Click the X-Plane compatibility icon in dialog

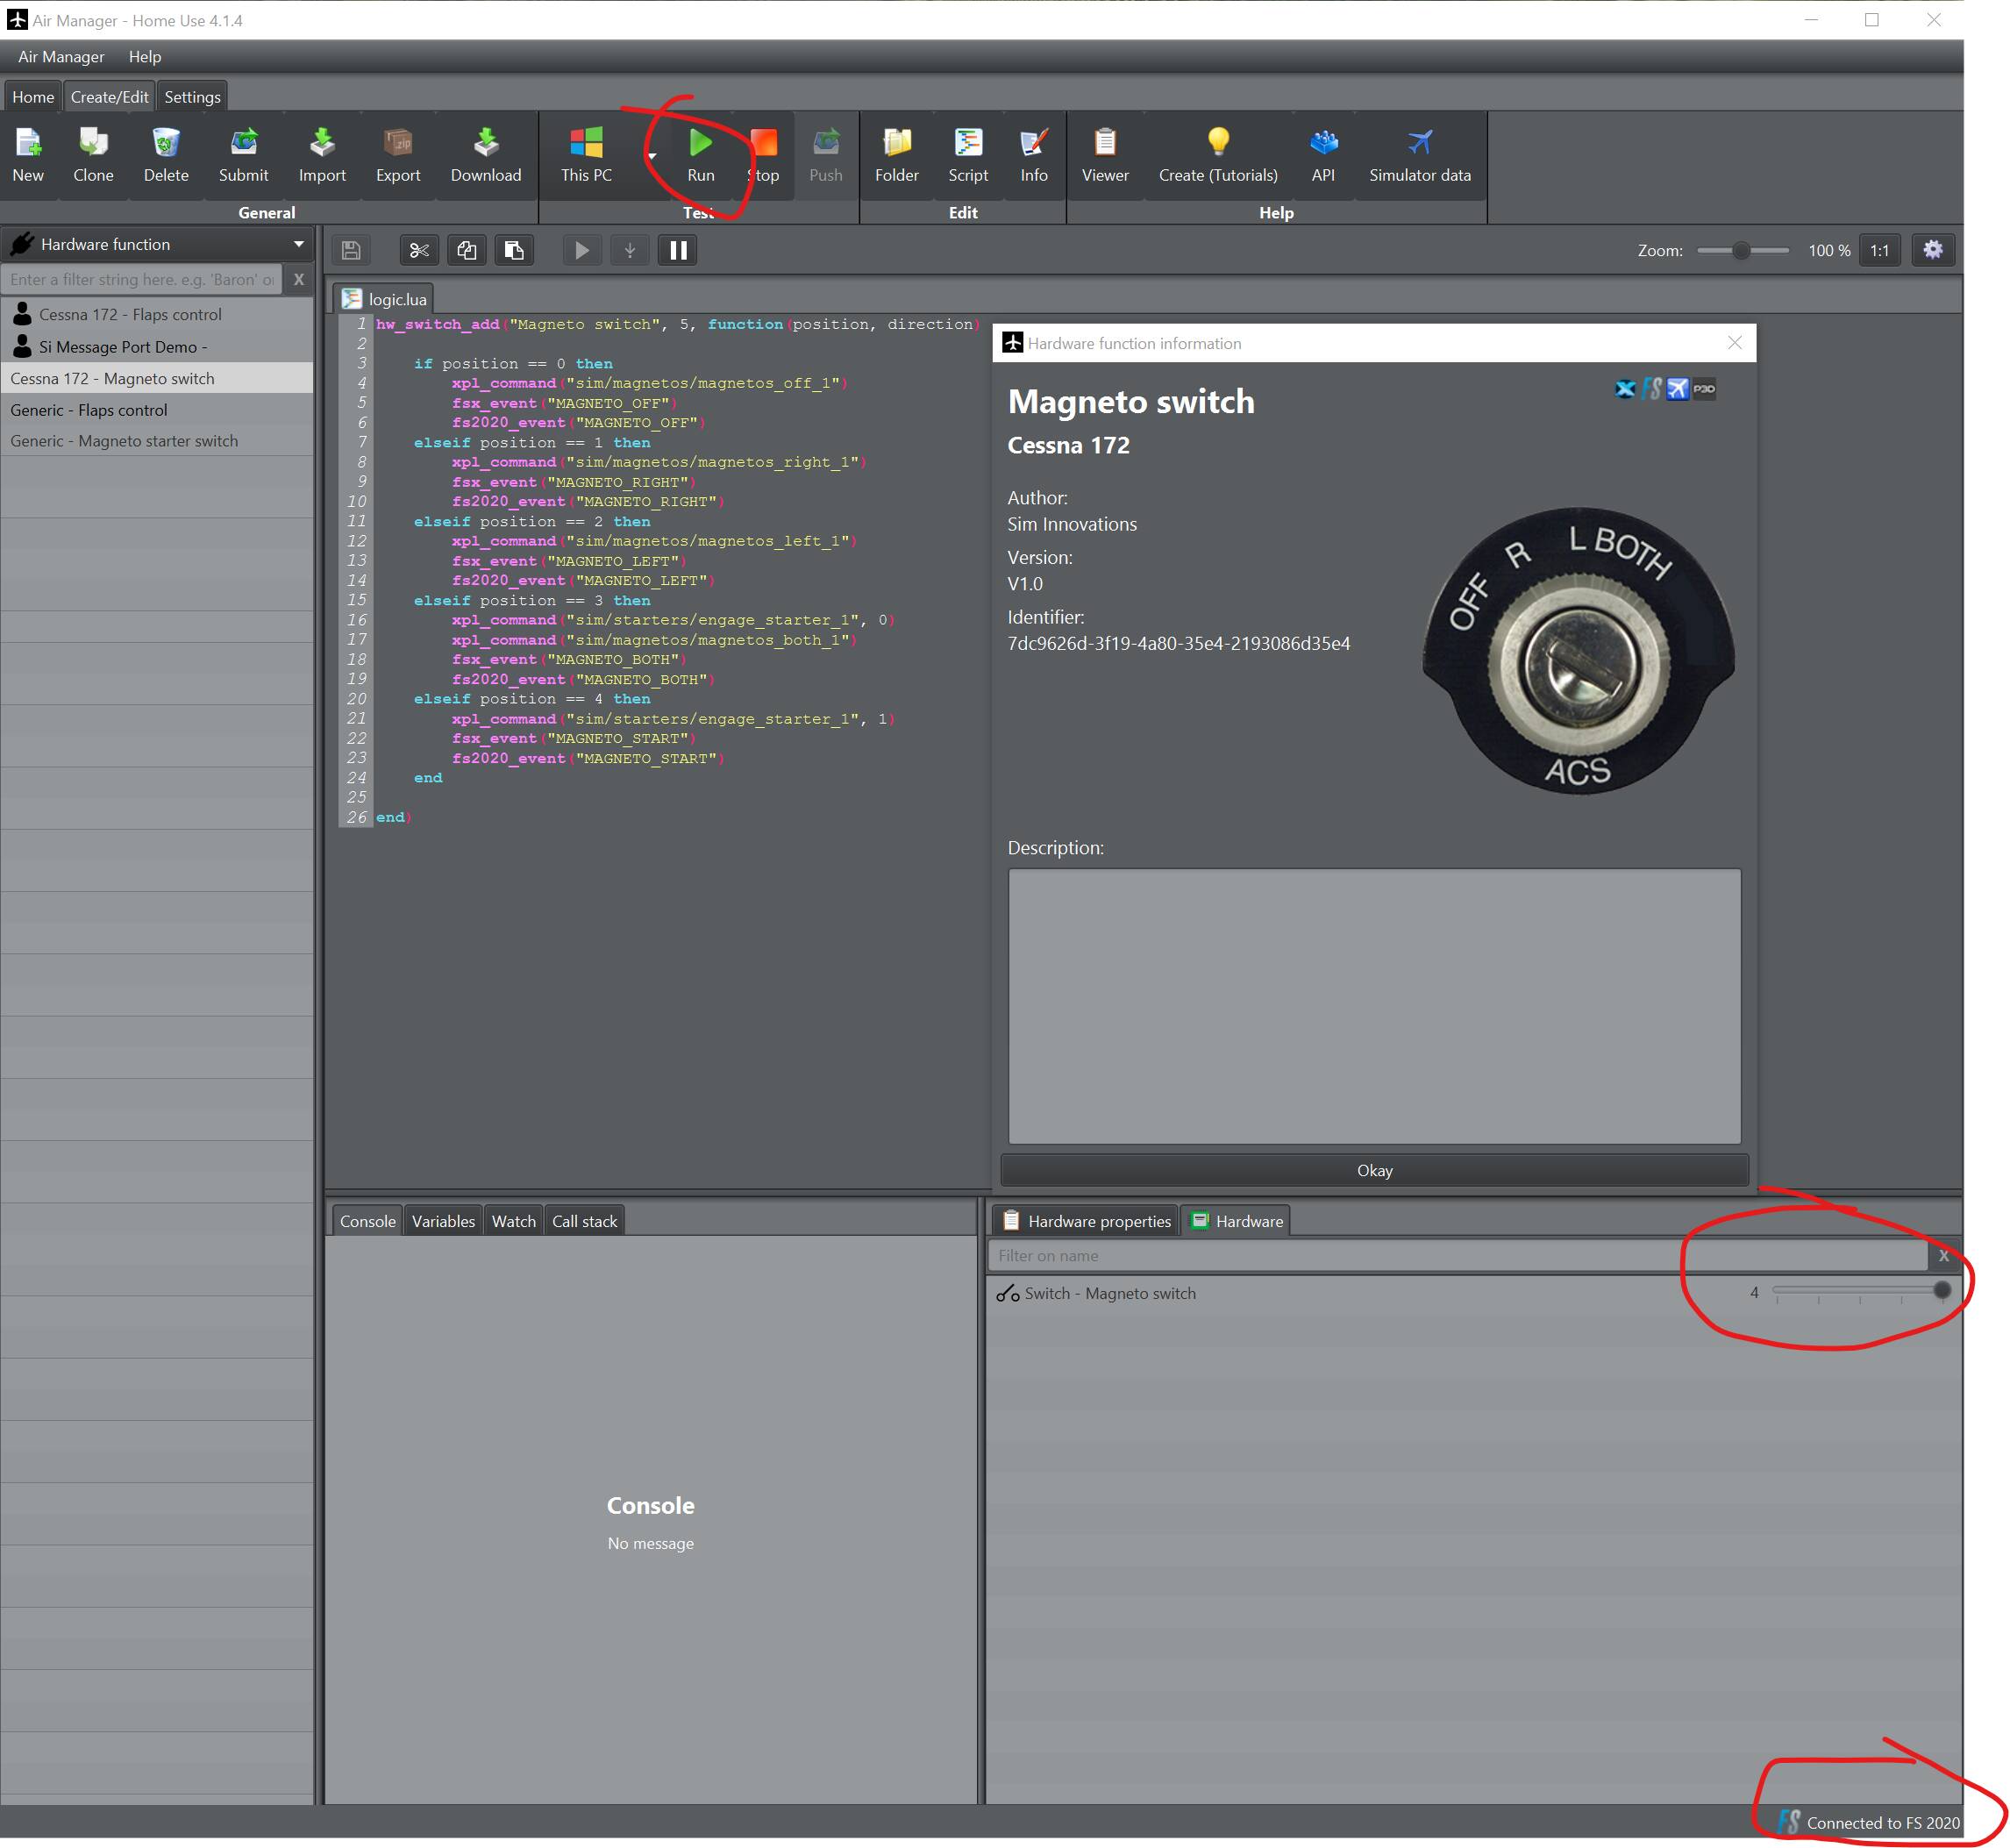click(x=1625, y=389)
